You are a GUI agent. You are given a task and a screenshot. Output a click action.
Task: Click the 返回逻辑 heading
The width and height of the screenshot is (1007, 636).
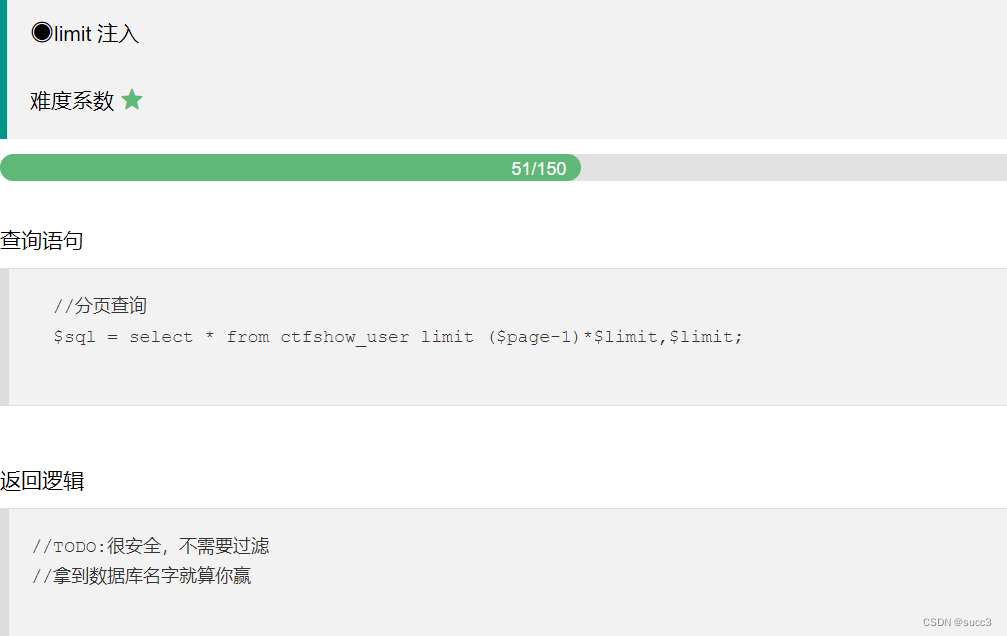pos(42,481)
